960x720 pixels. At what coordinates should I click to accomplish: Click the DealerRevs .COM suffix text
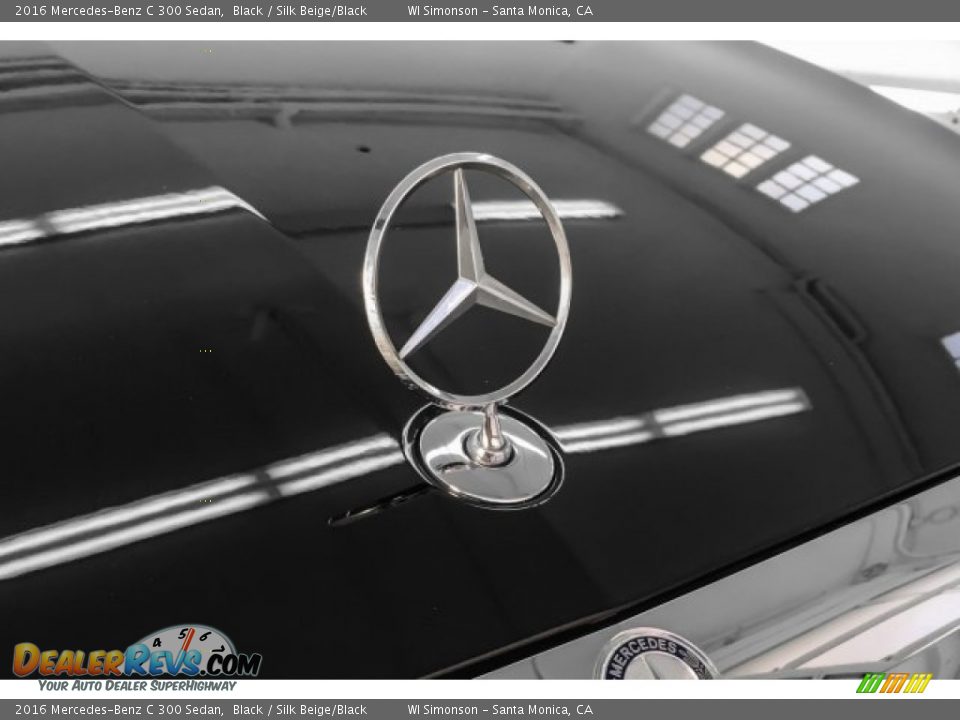click(230, 661)
